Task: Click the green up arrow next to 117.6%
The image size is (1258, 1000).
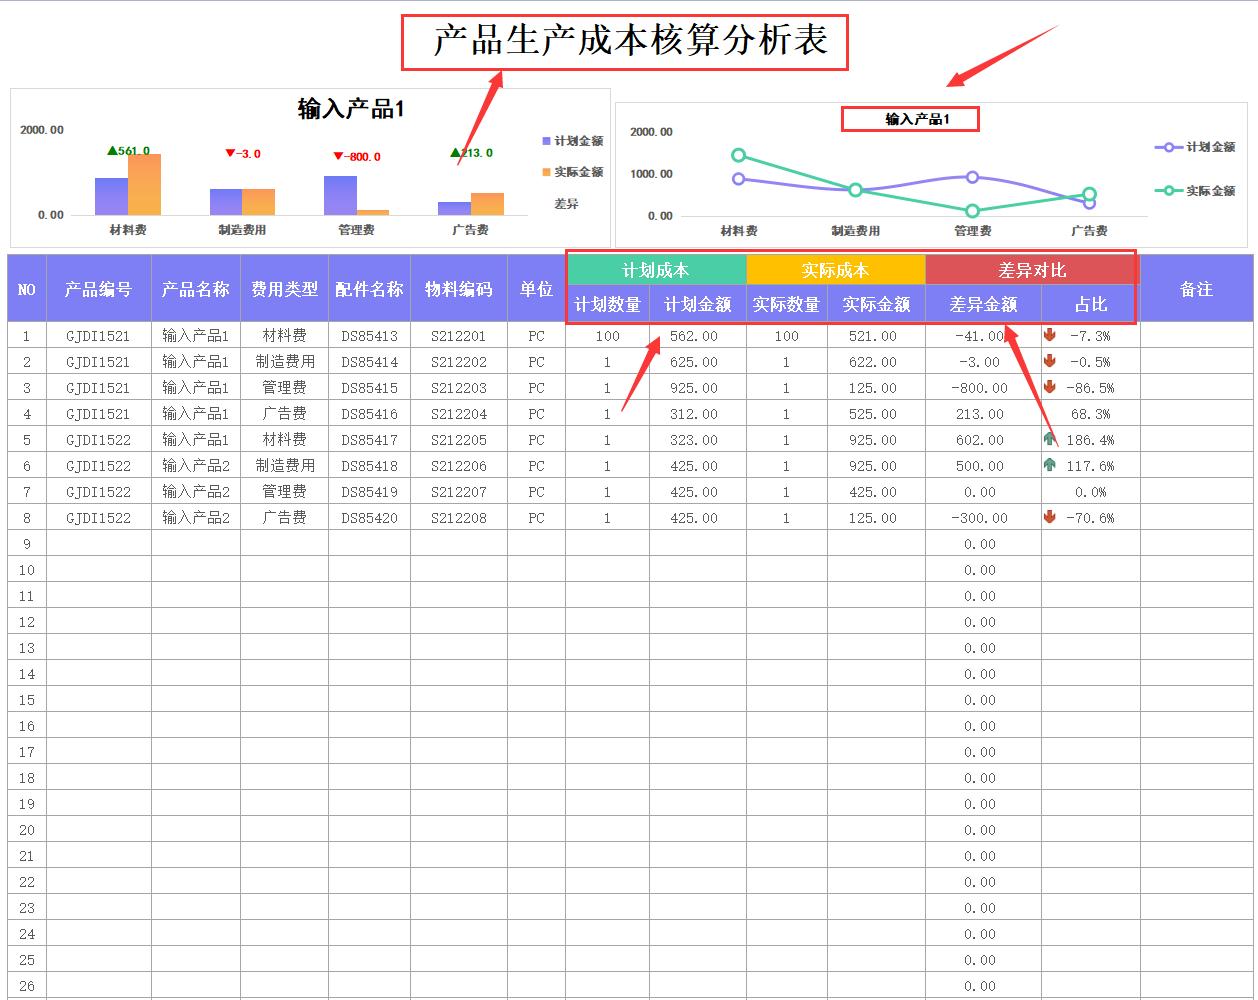Action: (1049, 465)
